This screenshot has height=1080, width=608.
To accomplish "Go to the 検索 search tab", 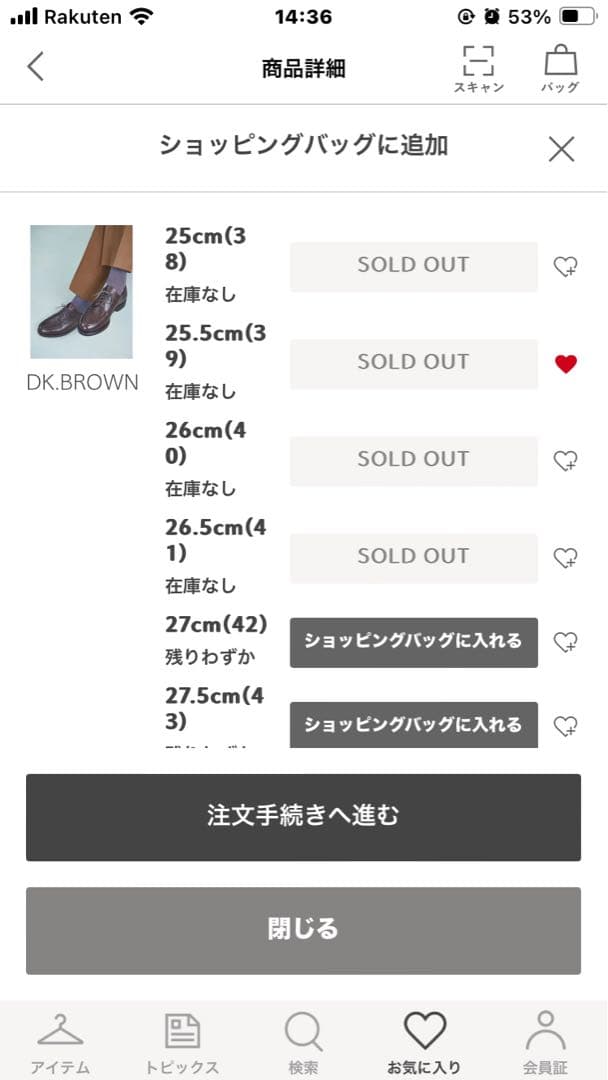I will pos(303,1040).
